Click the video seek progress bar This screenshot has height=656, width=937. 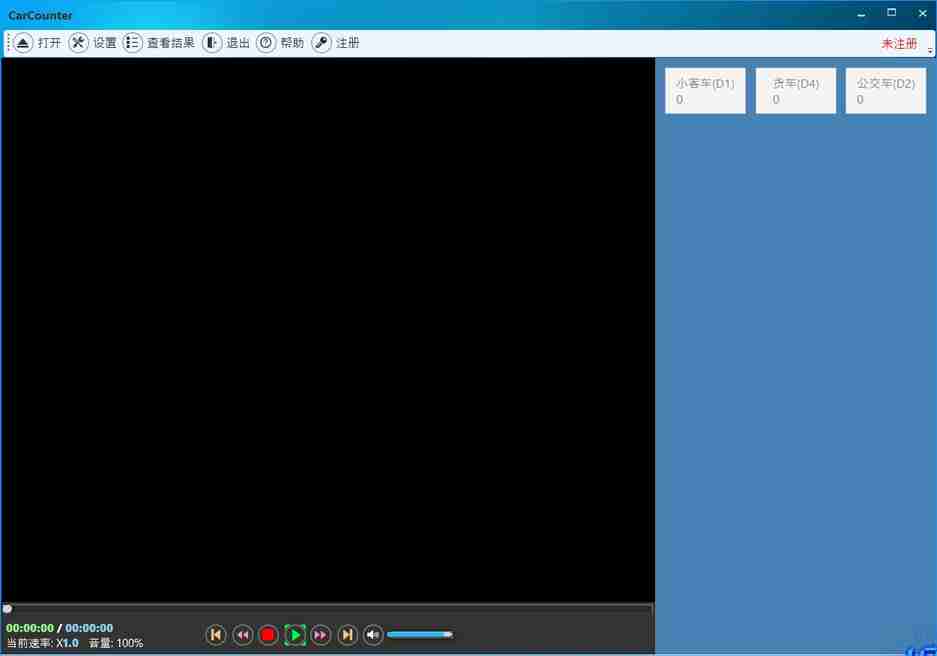328,608
